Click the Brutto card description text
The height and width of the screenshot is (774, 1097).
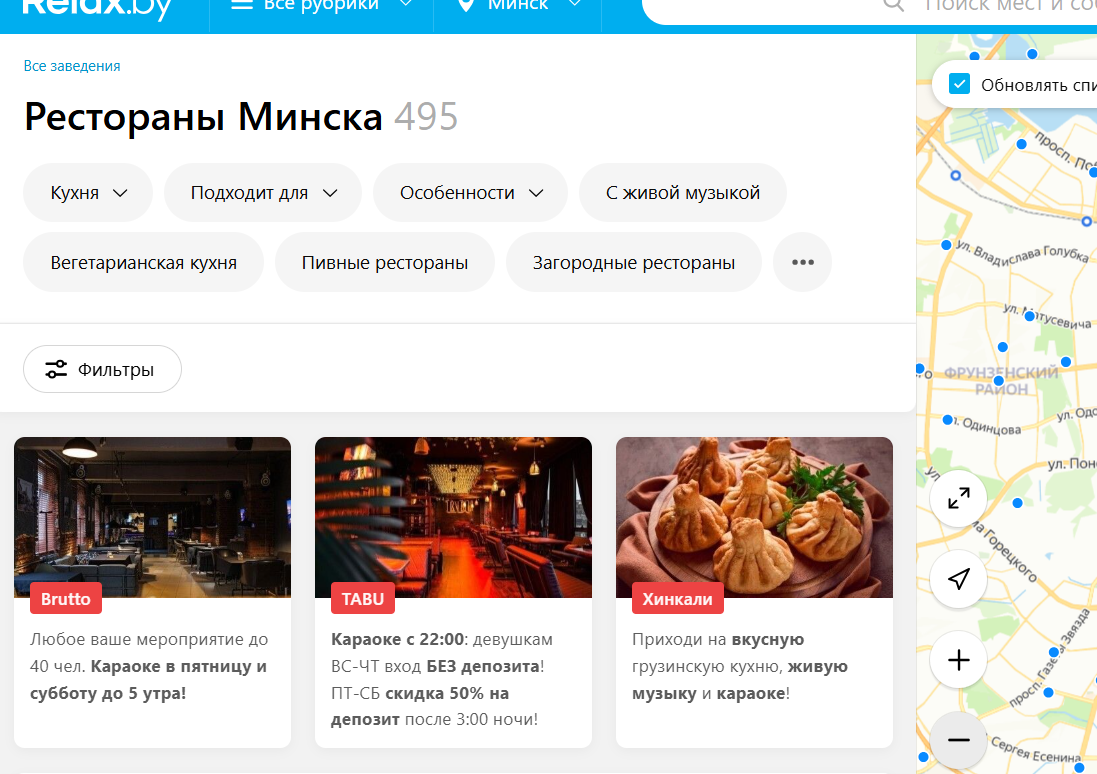pyautogui.click(x=149, y=666)
